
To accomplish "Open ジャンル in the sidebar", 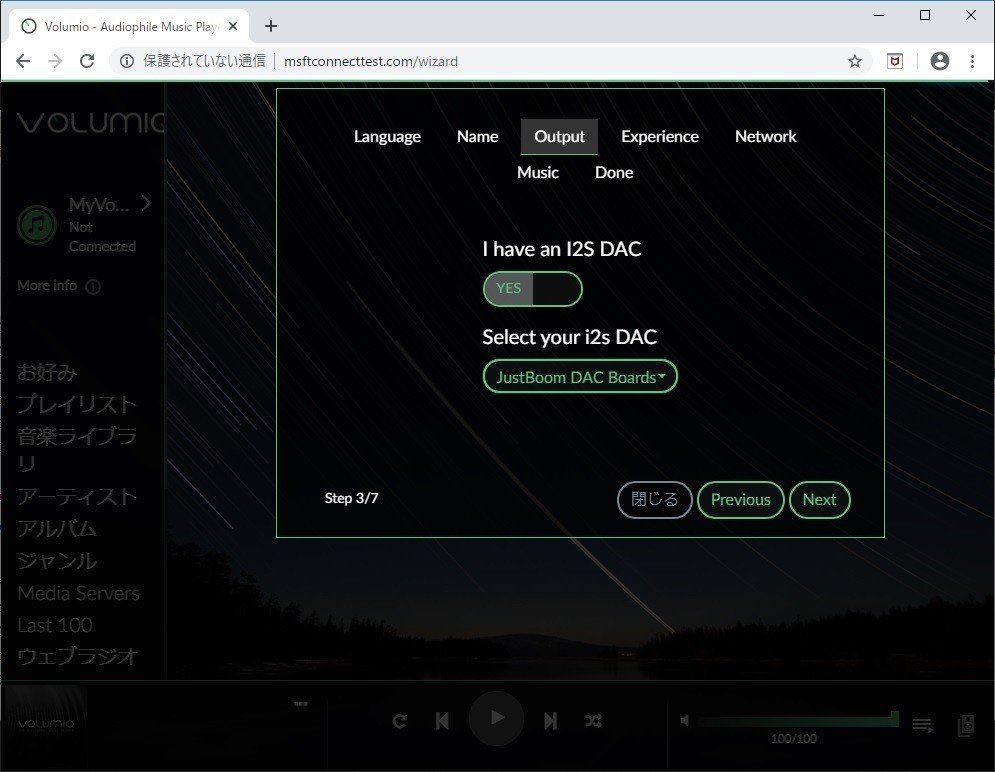I will (x=56, y=561).
